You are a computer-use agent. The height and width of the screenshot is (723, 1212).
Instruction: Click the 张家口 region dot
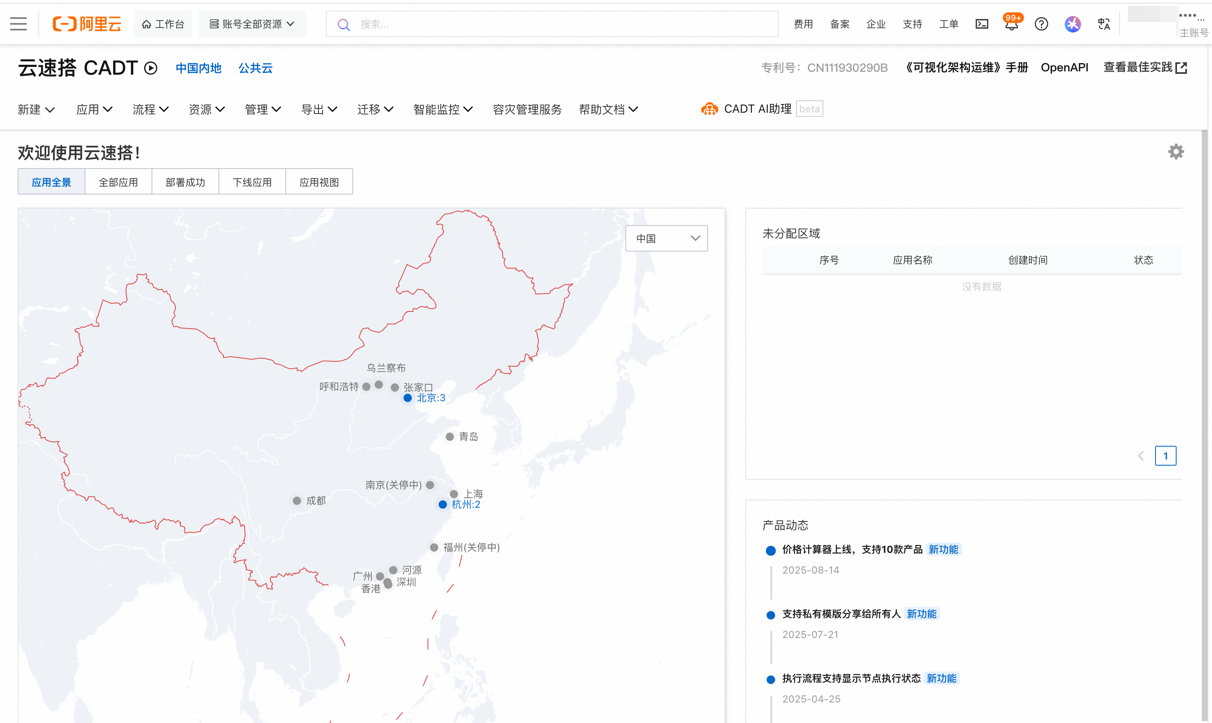click(395, 387)
